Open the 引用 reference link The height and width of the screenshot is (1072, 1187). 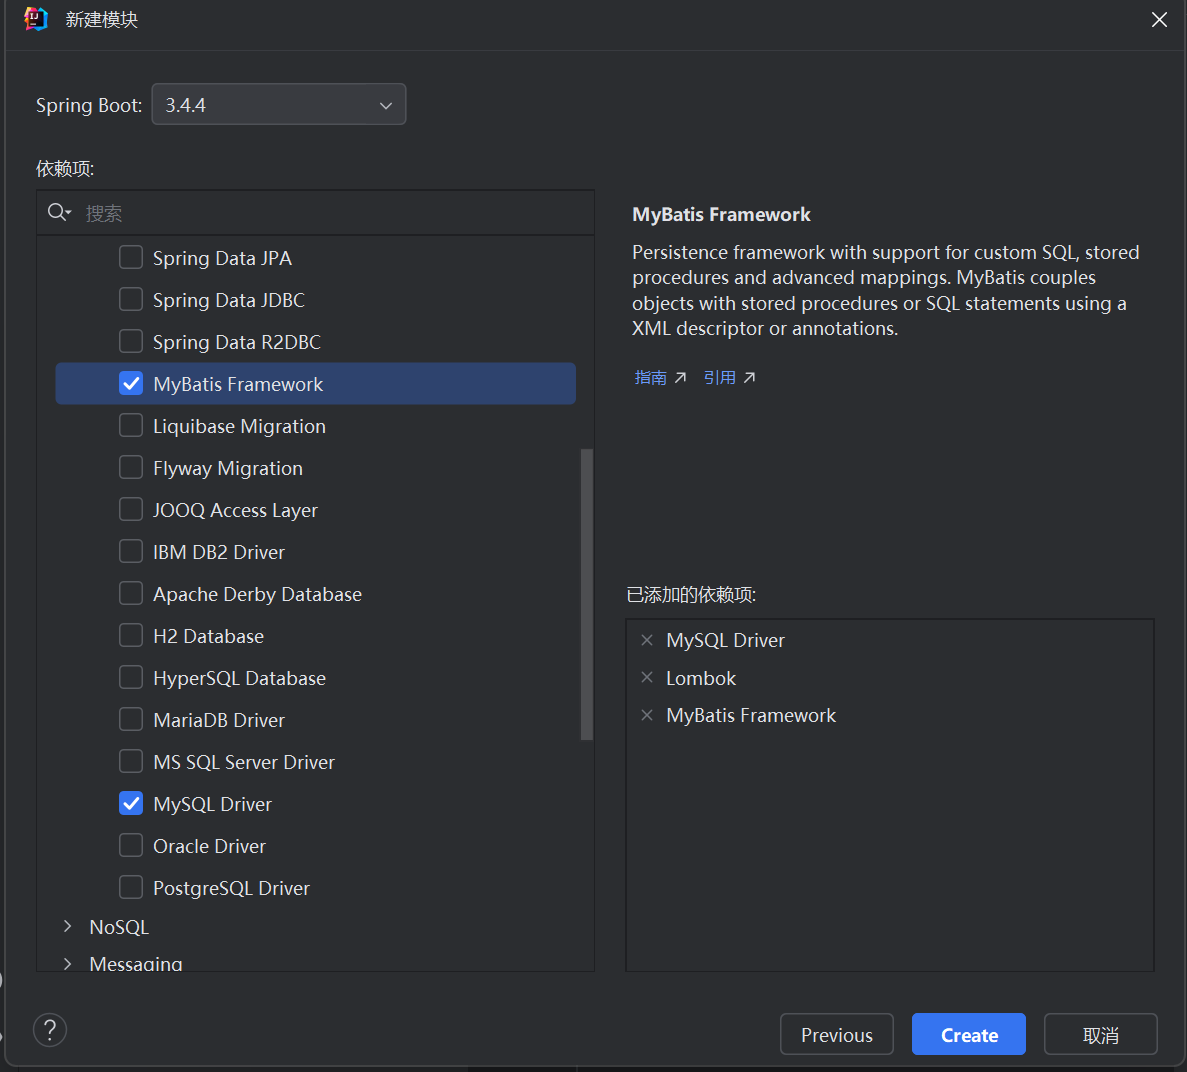[729, 377]
